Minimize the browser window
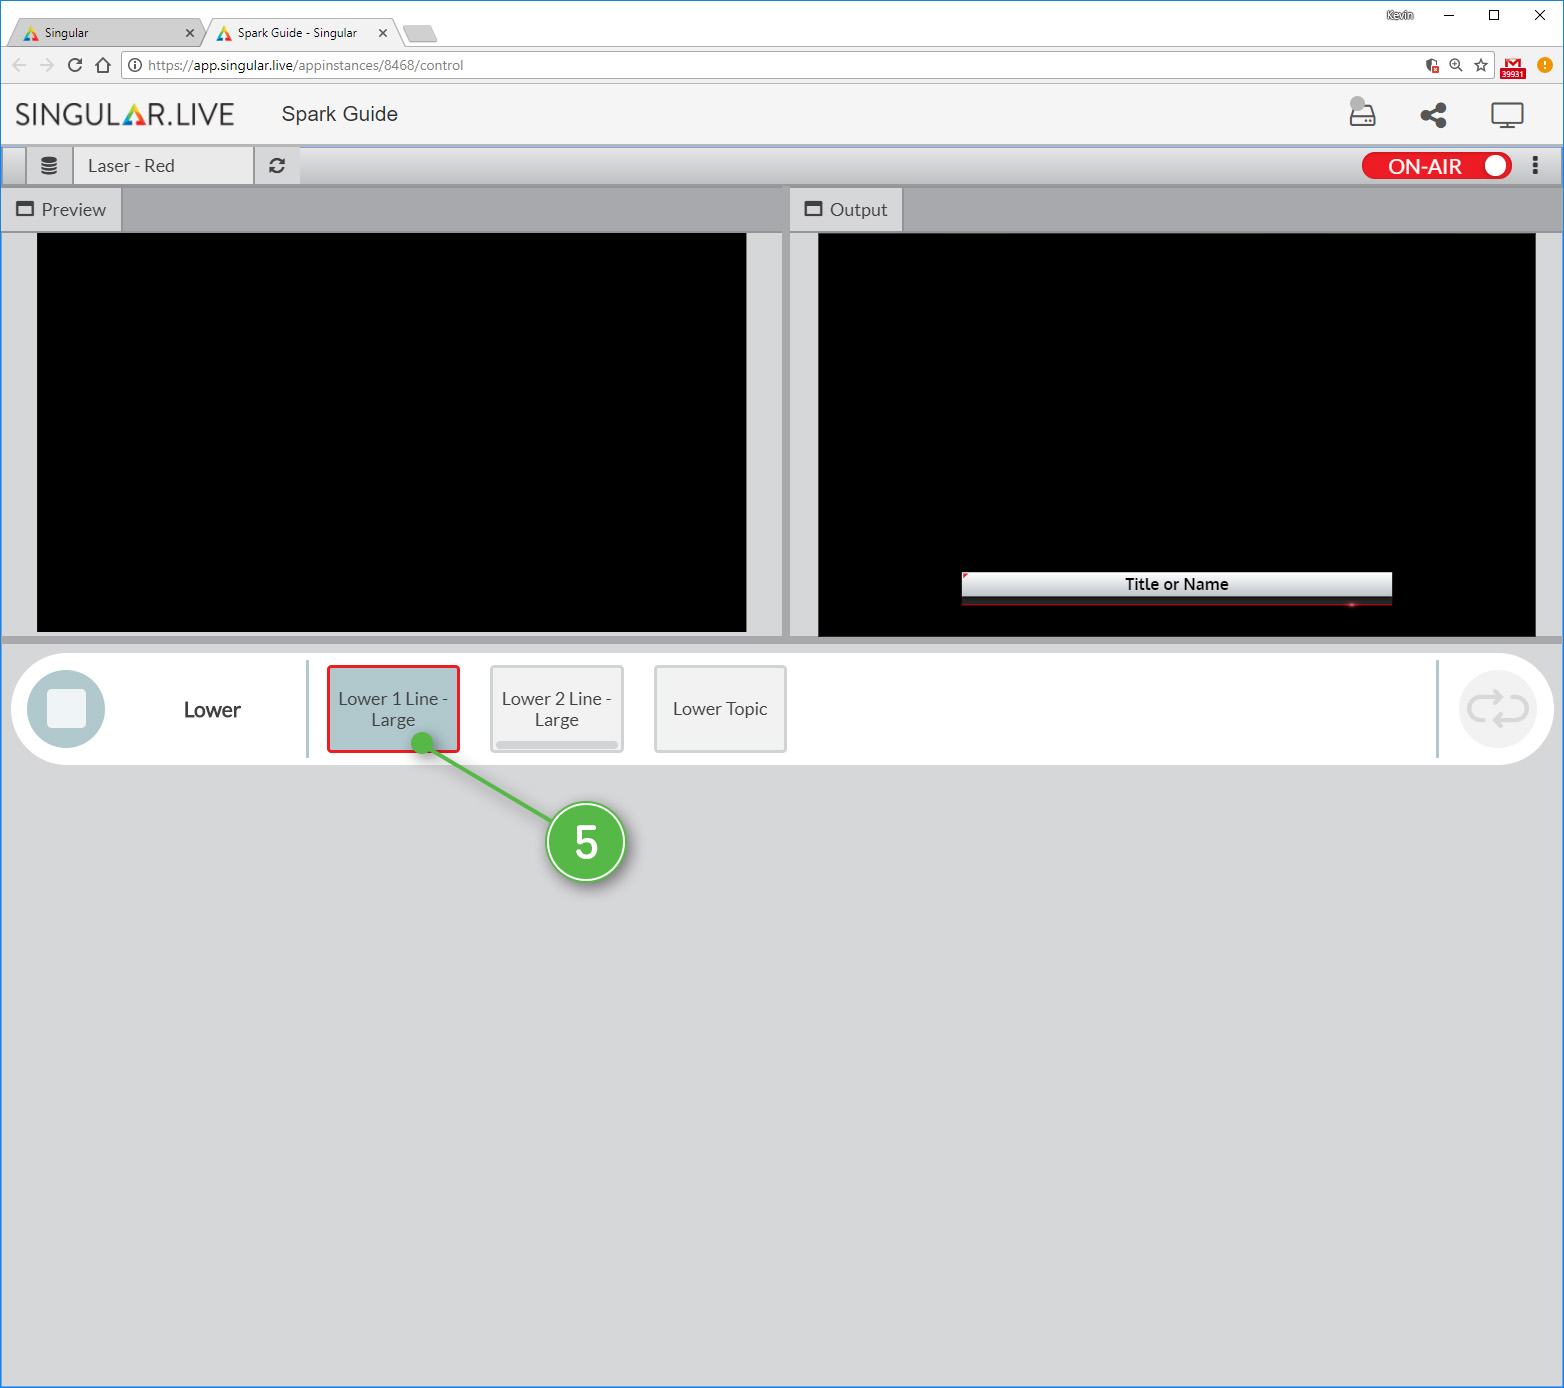Viewport: 1564px width, 1388px height. (1449, 15)
